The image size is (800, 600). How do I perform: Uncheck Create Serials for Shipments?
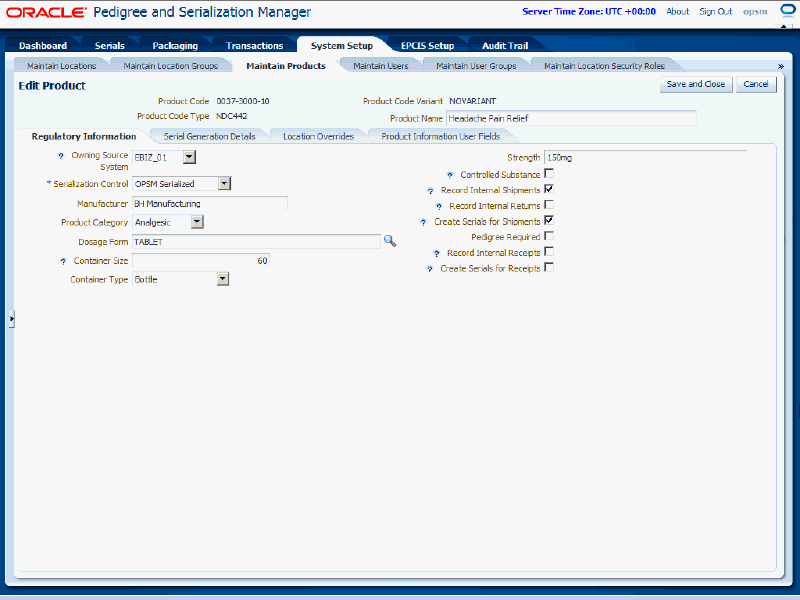549,221
